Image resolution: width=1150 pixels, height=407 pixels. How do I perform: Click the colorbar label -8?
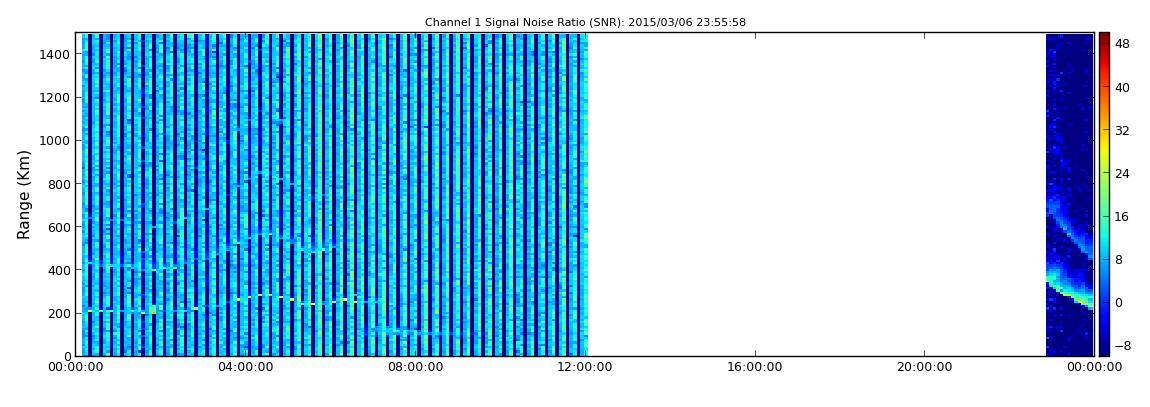coord(1122,345)
